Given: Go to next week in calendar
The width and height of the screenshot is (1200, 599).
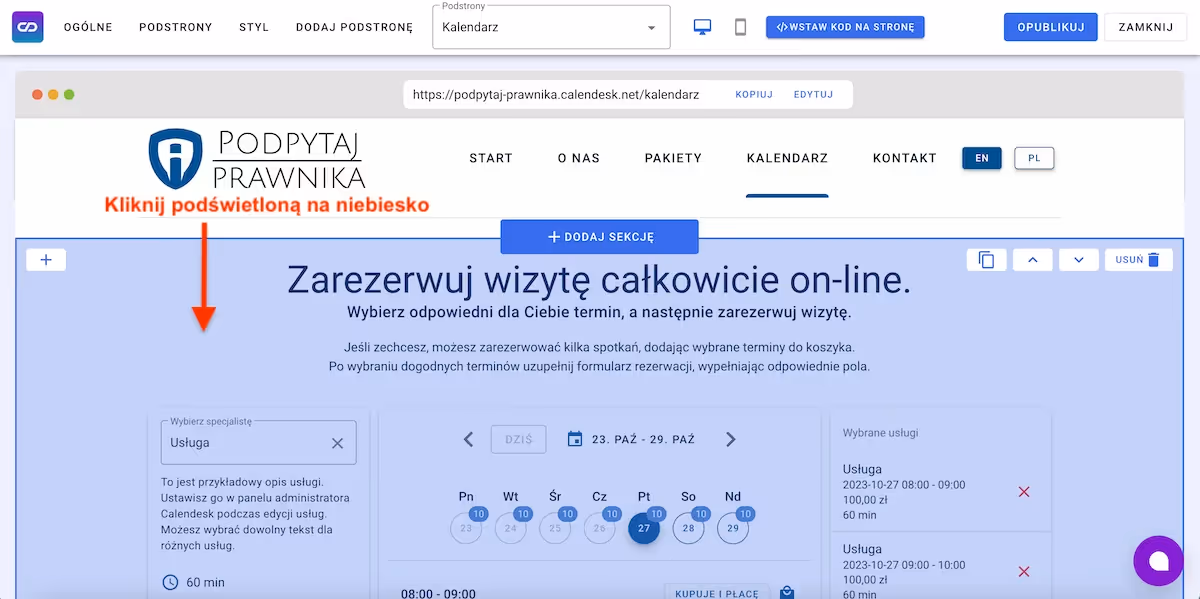Looking at the screenshot, I should (731, 439).
